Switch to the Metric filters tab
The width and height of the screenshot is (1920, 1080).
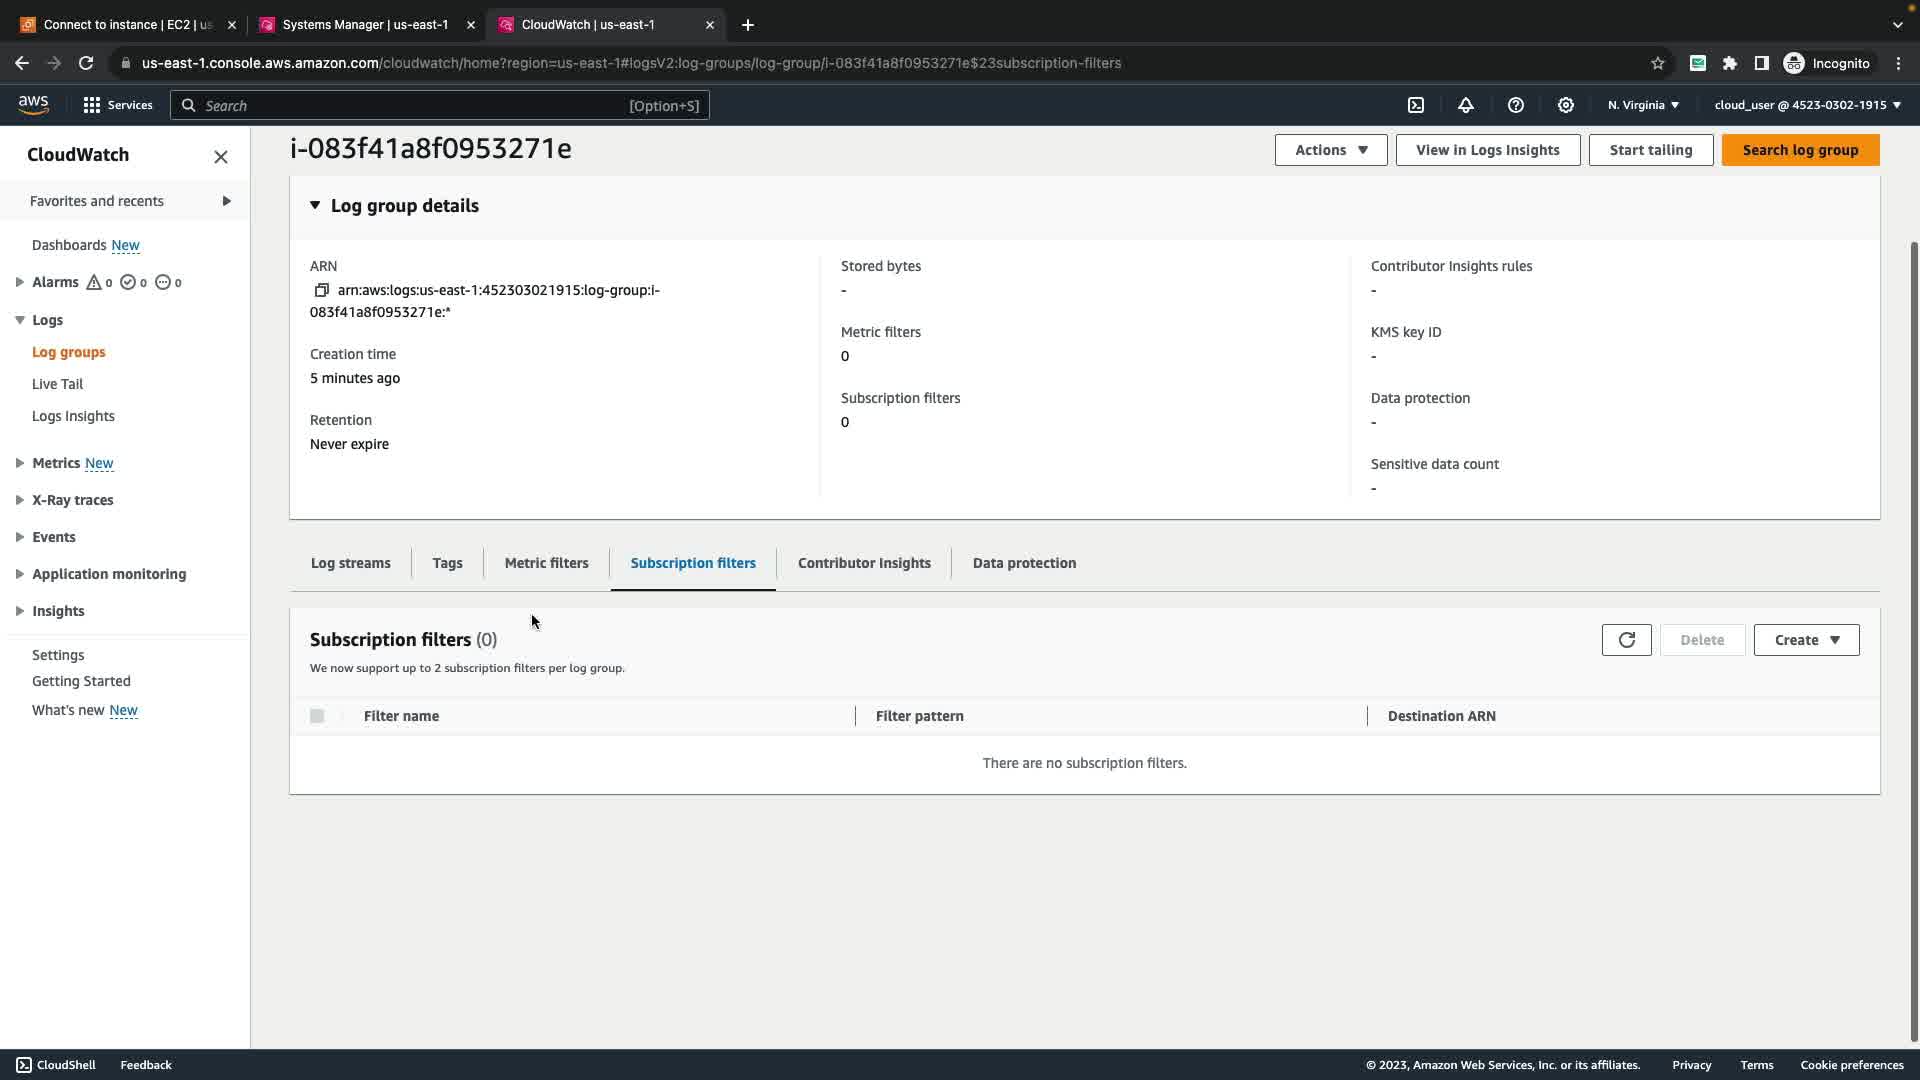coord(546,563)
